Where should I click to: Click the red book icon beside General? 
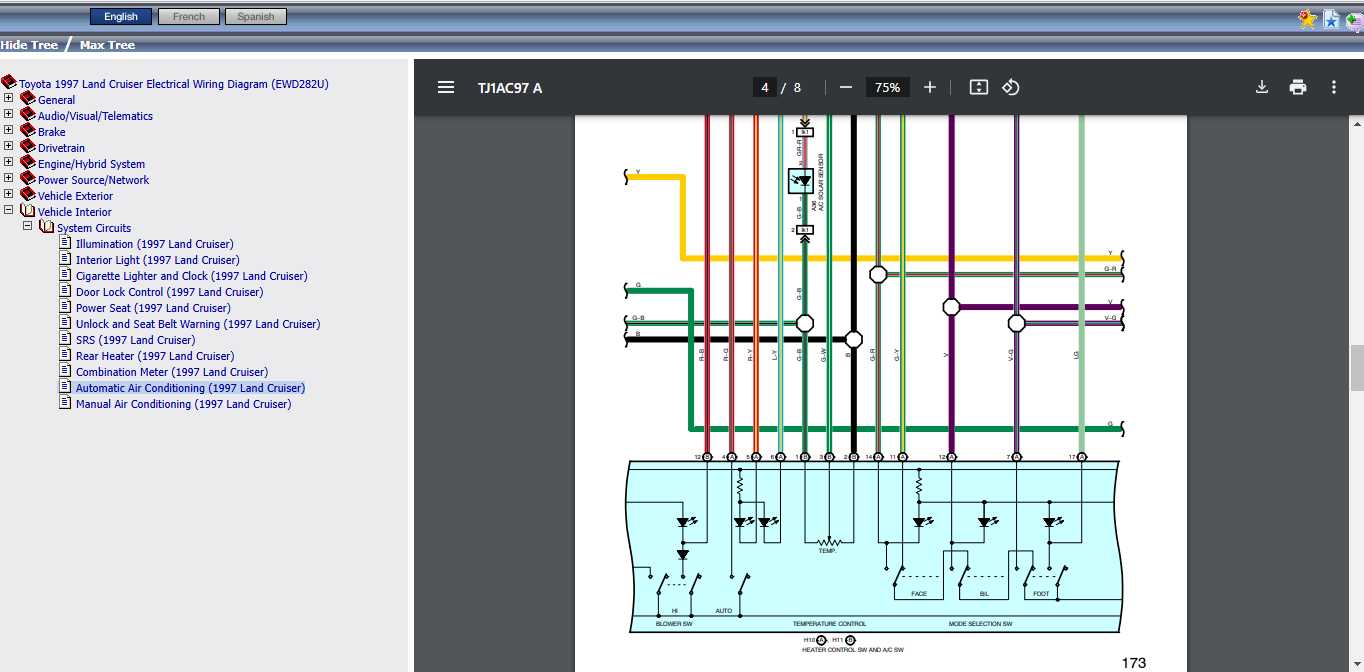tap(27, 99)
